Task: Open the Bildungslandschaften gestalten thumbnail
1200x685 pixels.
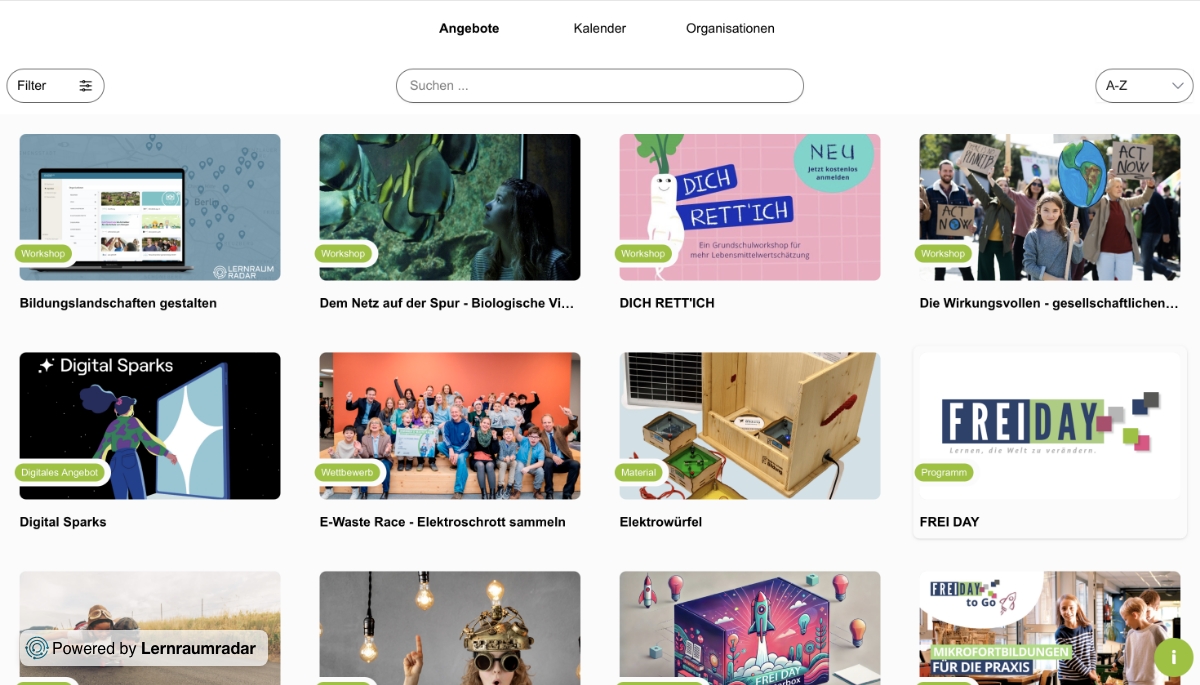Action: click(150, 207)
